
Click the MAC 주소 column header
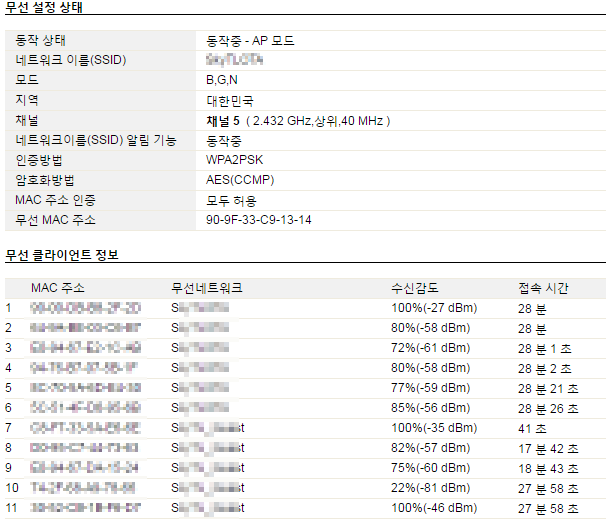point(57,288)
